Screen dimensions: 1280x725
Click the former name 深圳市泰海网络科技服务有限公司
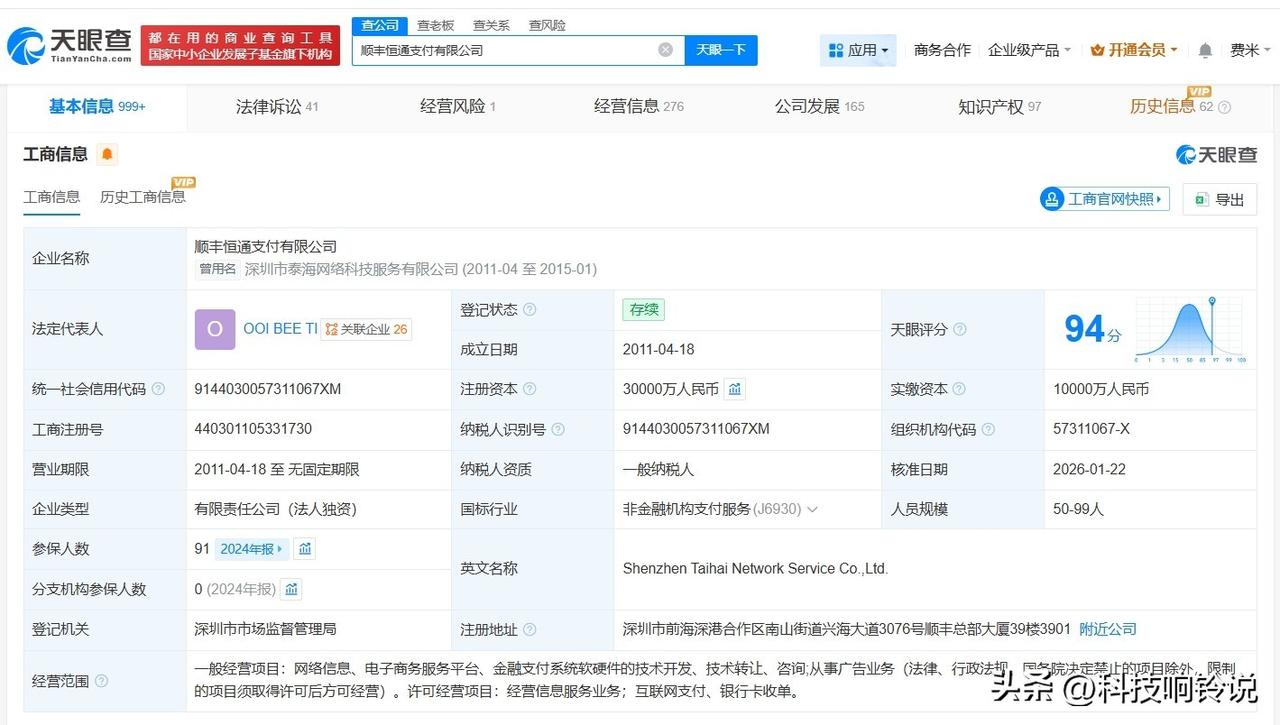tap(352, 269)
